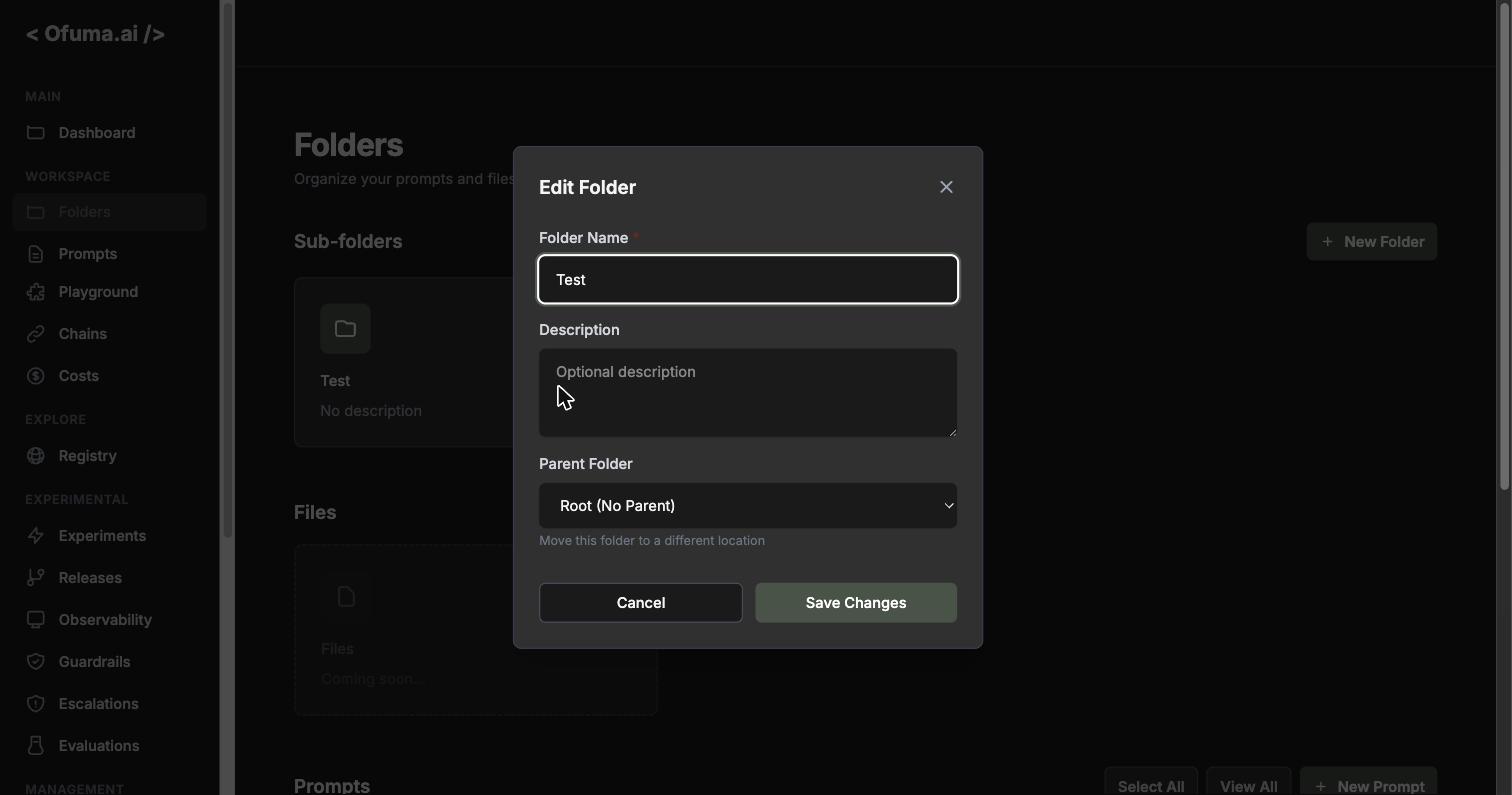The width and height of the screenshot is (1512, 795).
Task: Open Costs from the sidebar
Action: 110,376
